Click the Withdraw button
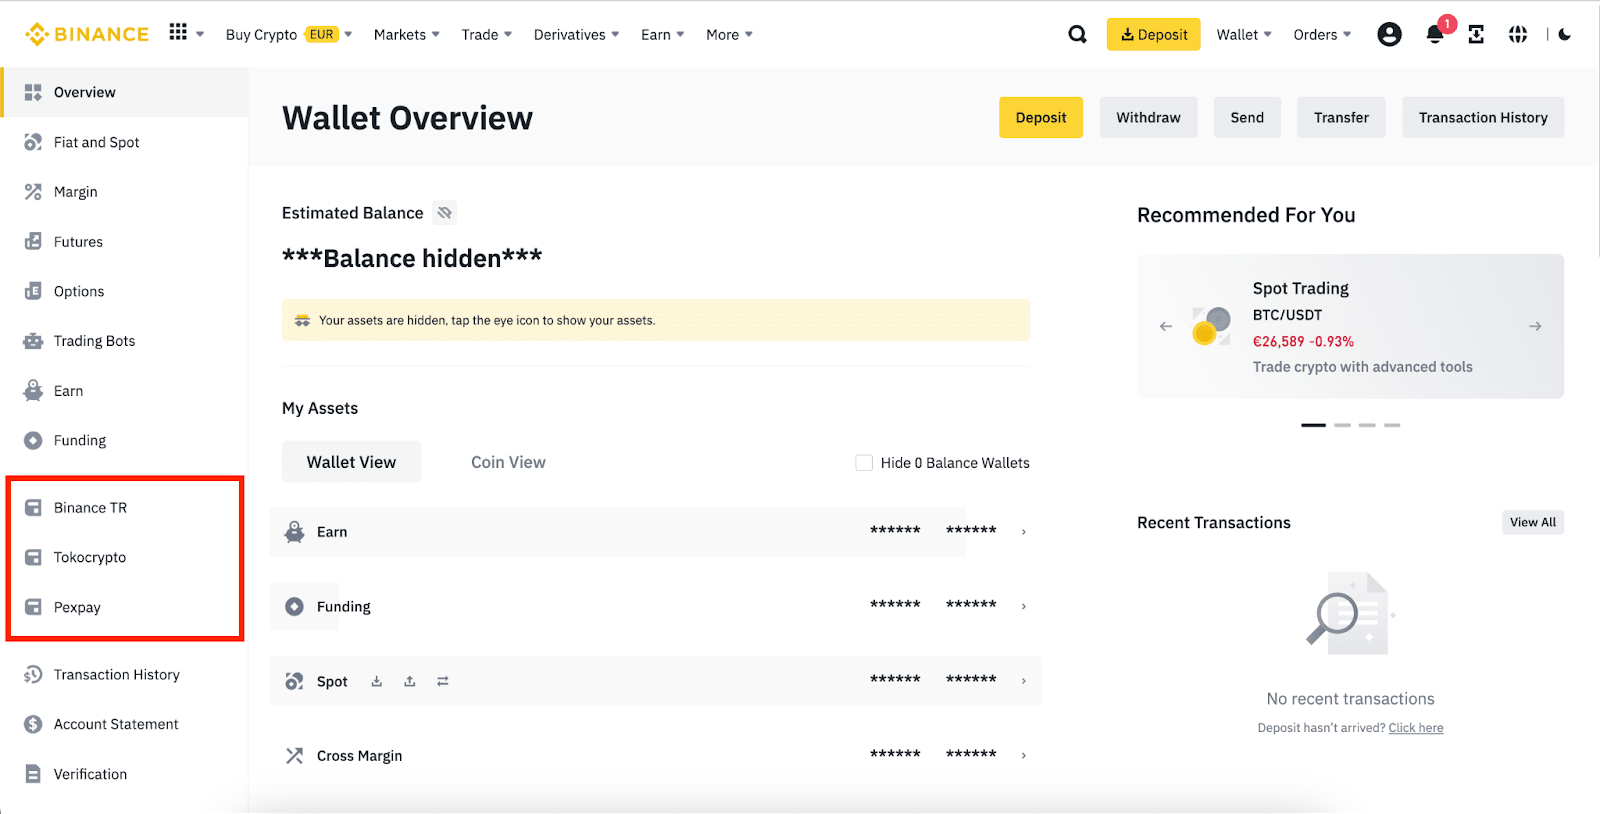 [x=1148, y=118]
